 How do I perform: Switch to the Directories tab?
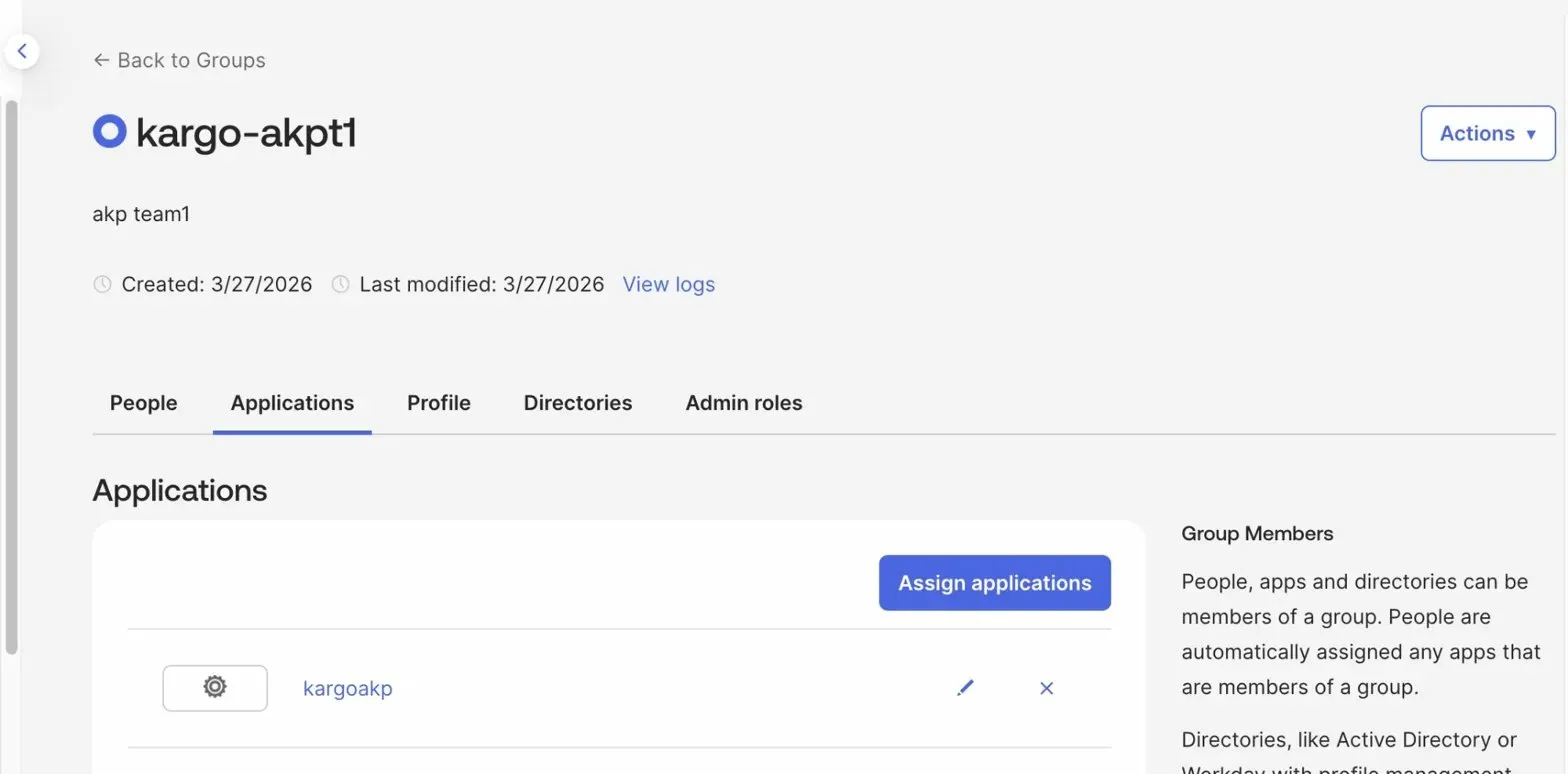point(578,403)
